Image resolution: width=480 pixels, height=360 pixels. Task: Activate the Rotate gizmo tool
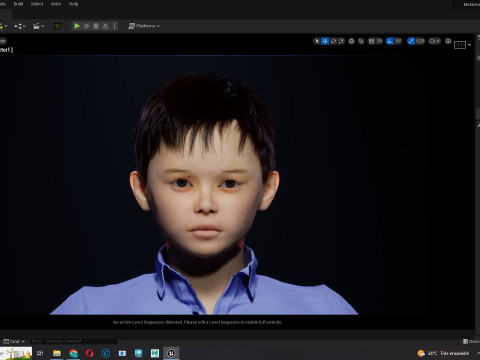pyautogui.click(x=333, y=41)
